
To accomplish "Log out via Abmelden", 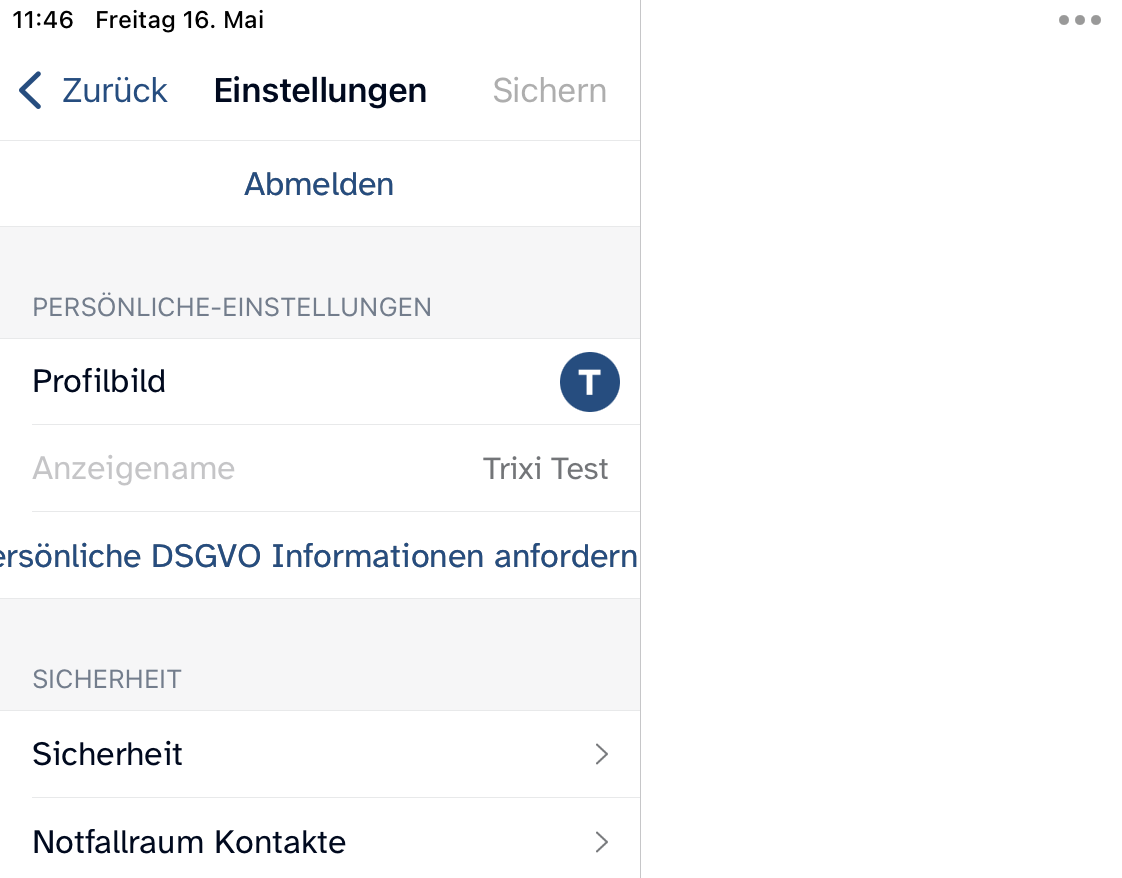I will [319, 184].
